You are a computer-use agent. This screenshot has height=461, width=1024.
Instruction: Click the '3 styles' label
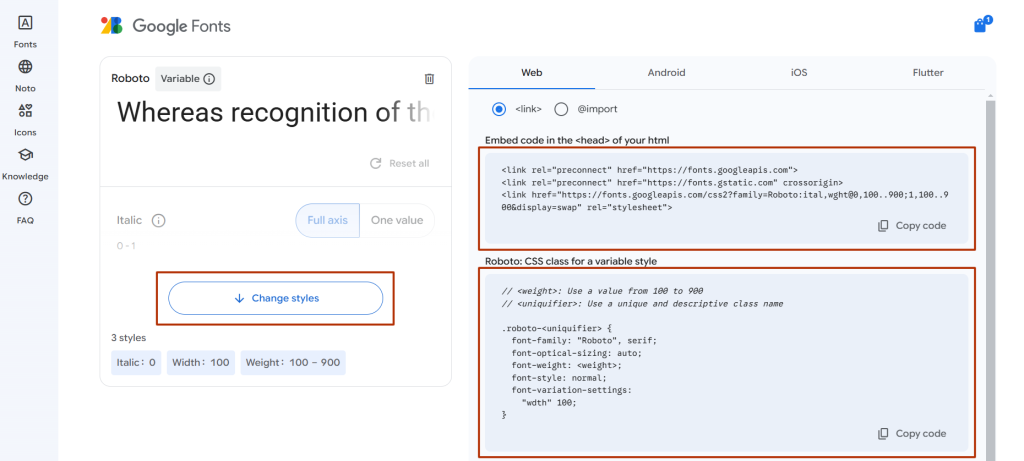pyautogui.click(x=129, y=338)
